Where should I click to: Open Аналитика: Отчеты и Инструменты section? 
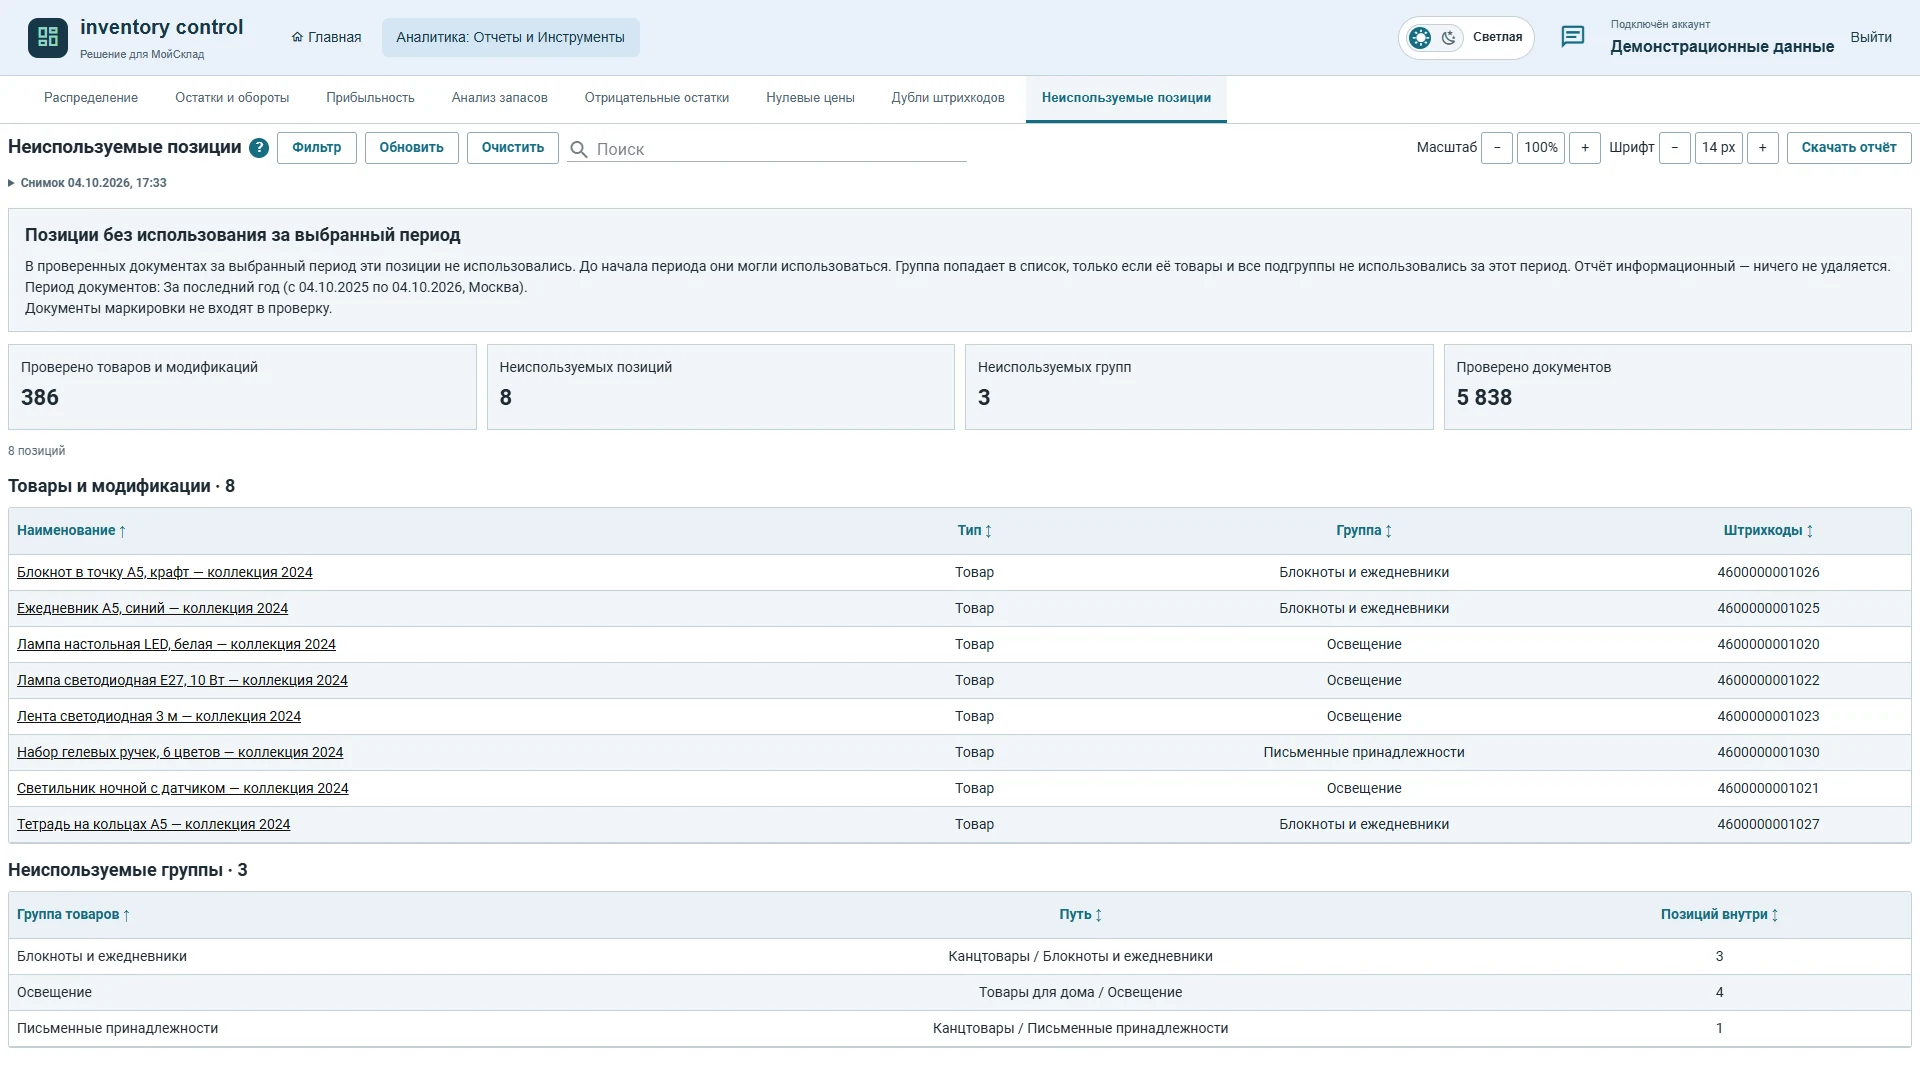(510, 38)
